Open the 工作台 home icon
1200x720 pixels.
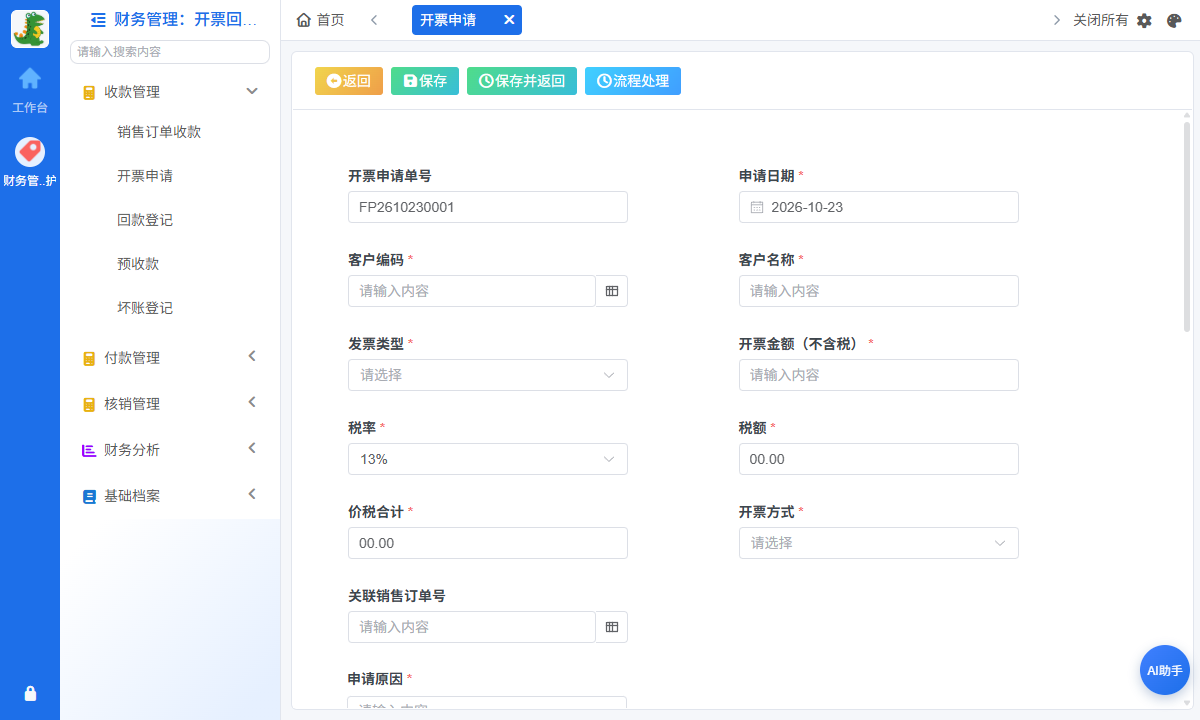30,78
